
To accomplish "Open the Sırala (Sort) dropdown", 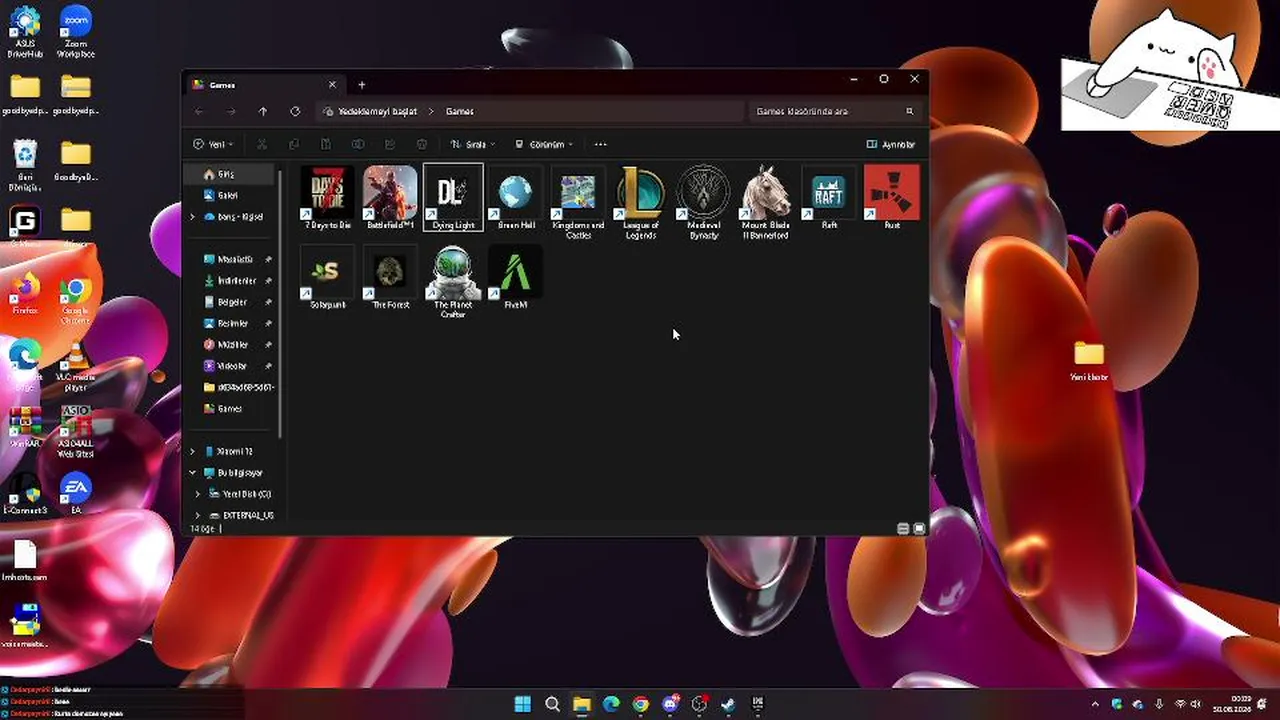I will click(x=472, y=144).
